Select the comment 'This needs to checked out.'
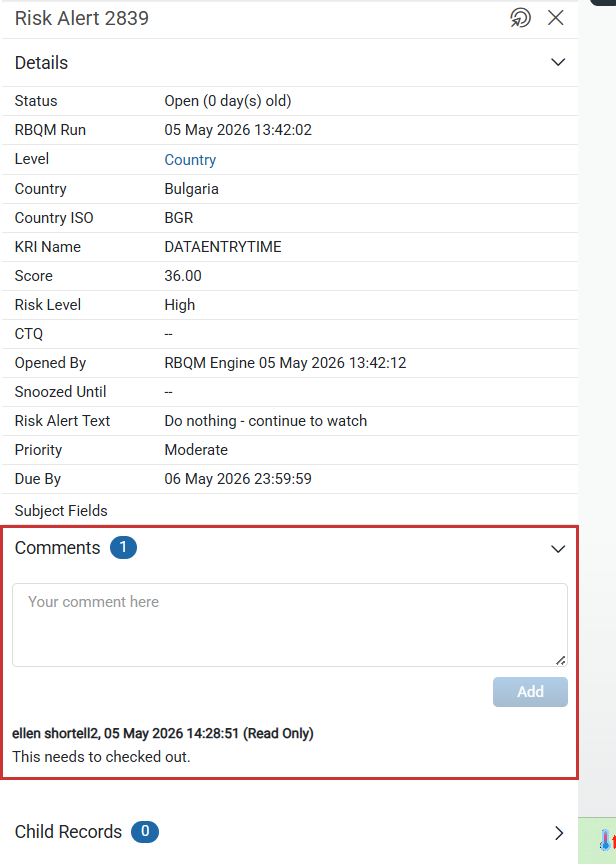Viewport: 616px width, 864px height. coord(101,757)
